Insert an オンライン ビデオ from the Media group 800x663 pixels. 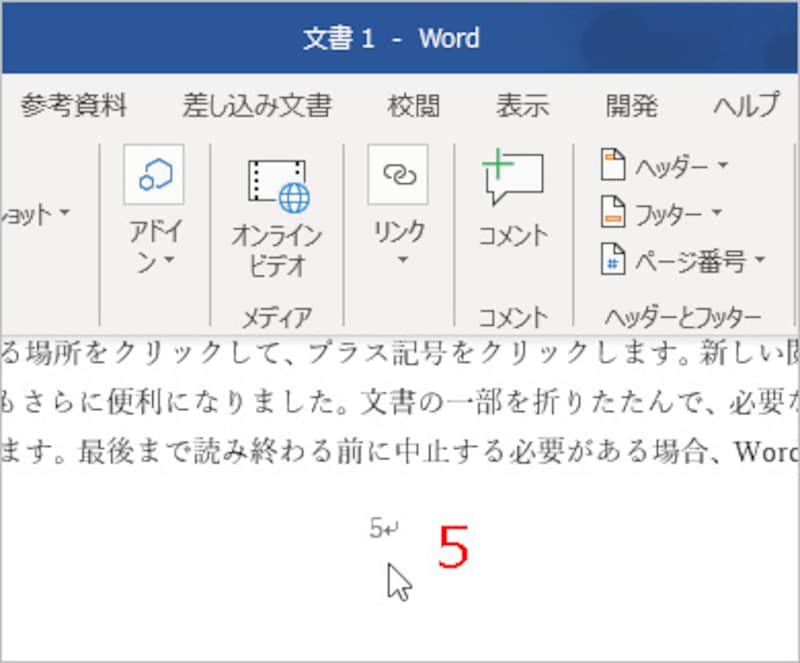[x=277, y=185]
